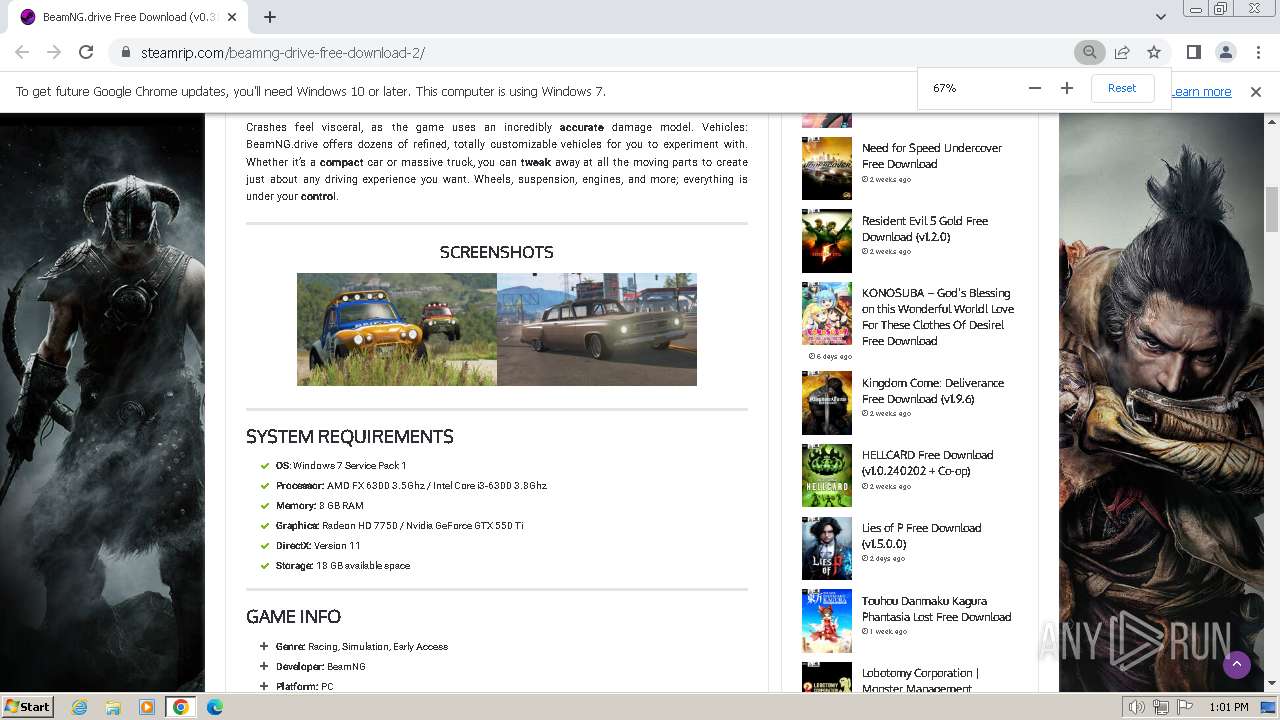This screenshot has width=1280, height=720.
Task: Click the Genre: Racing, Simulation line
Action: pyautogui.click(x=362, y=647)
